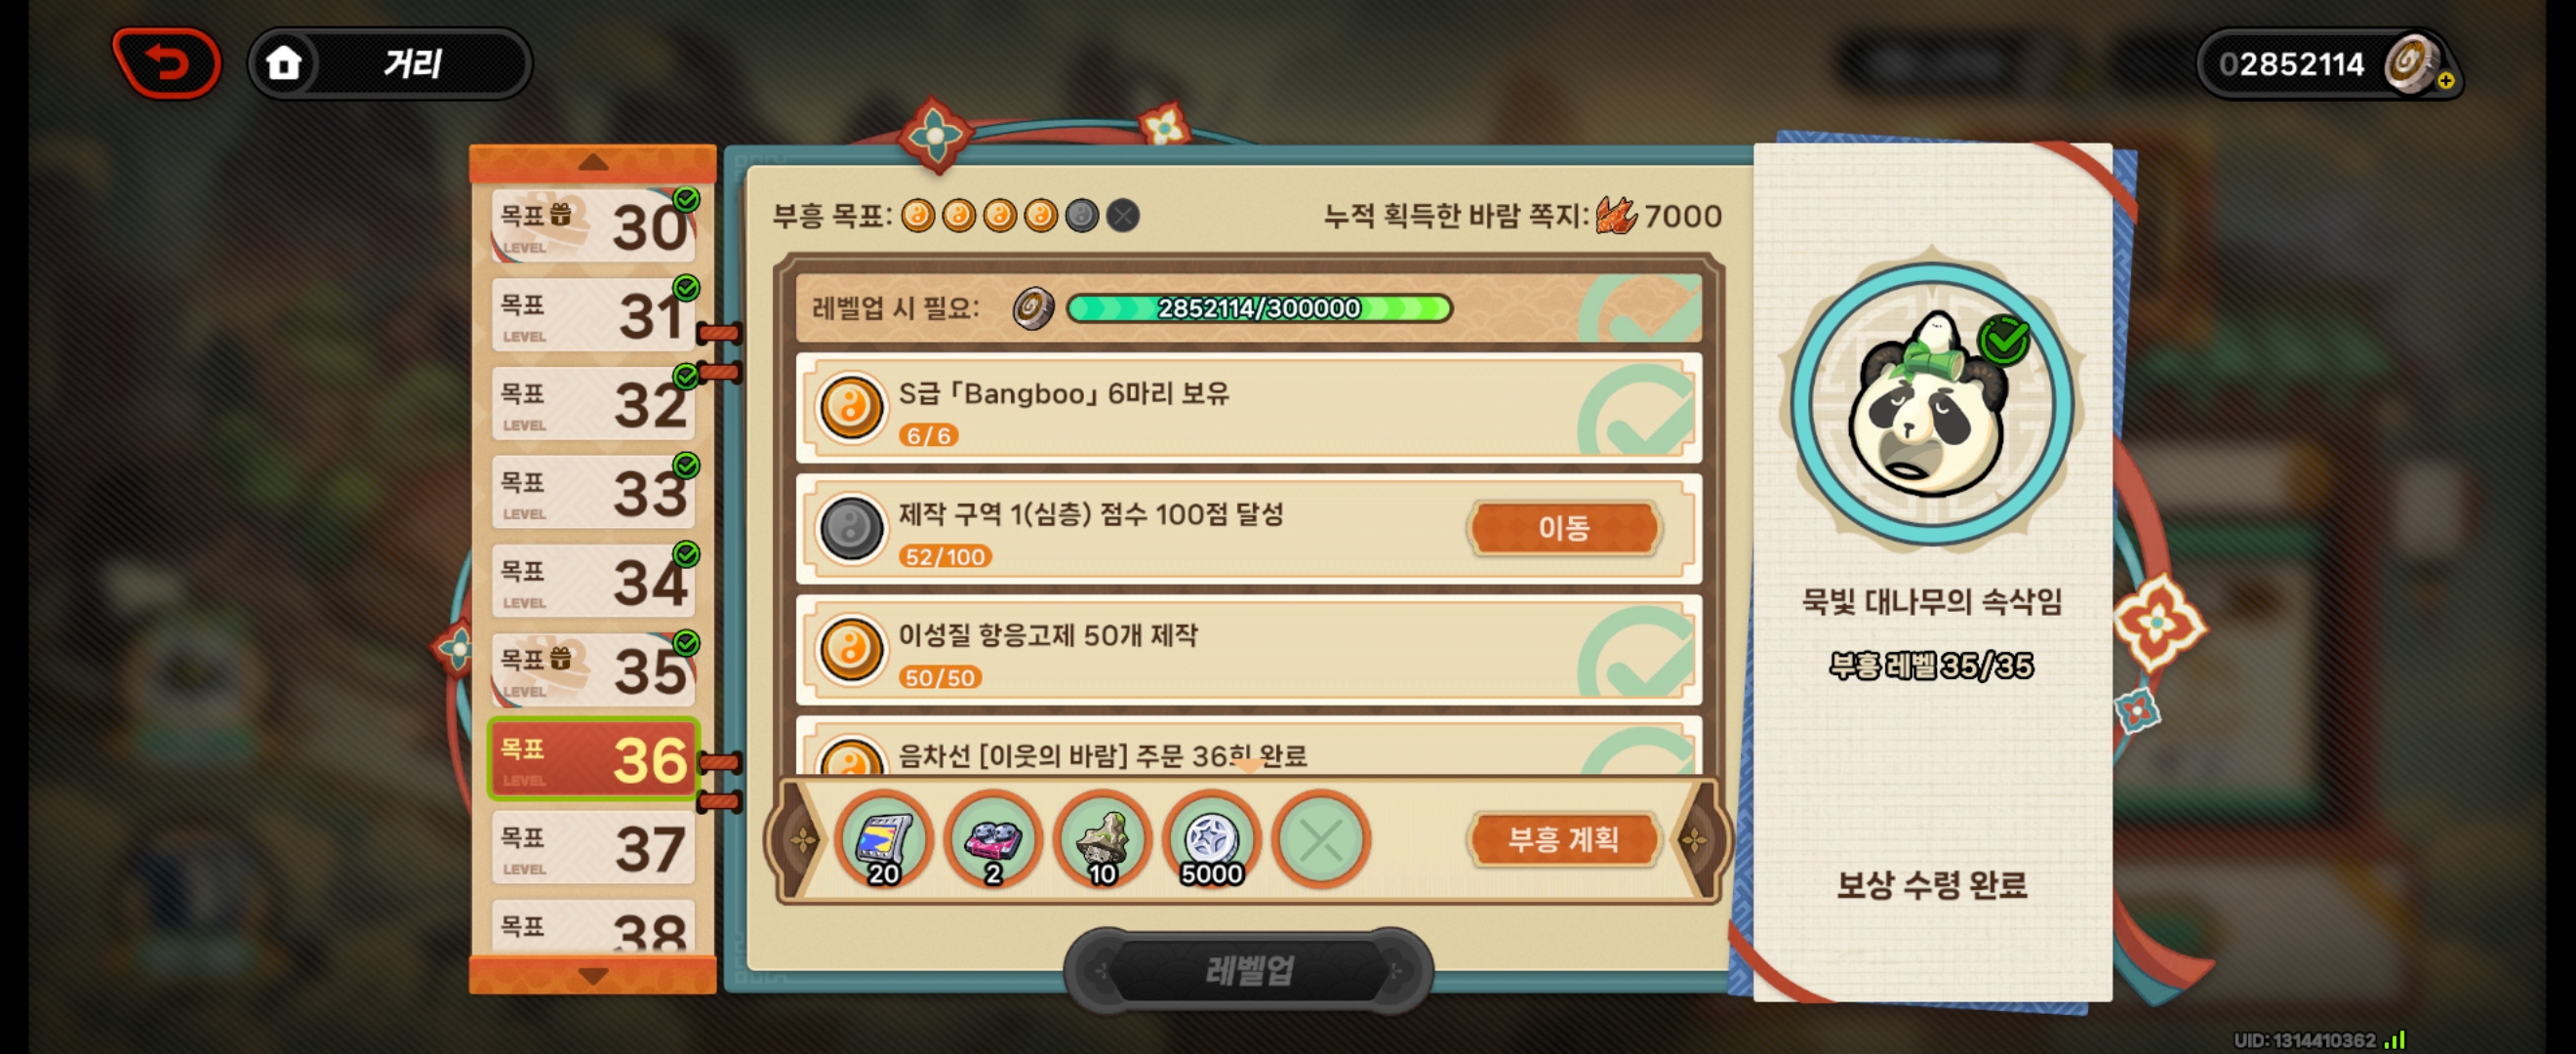Tap the empty X reward slot
Image resolution: width=2576 pixels, height=1054 pixels.
click(1321, 840)
